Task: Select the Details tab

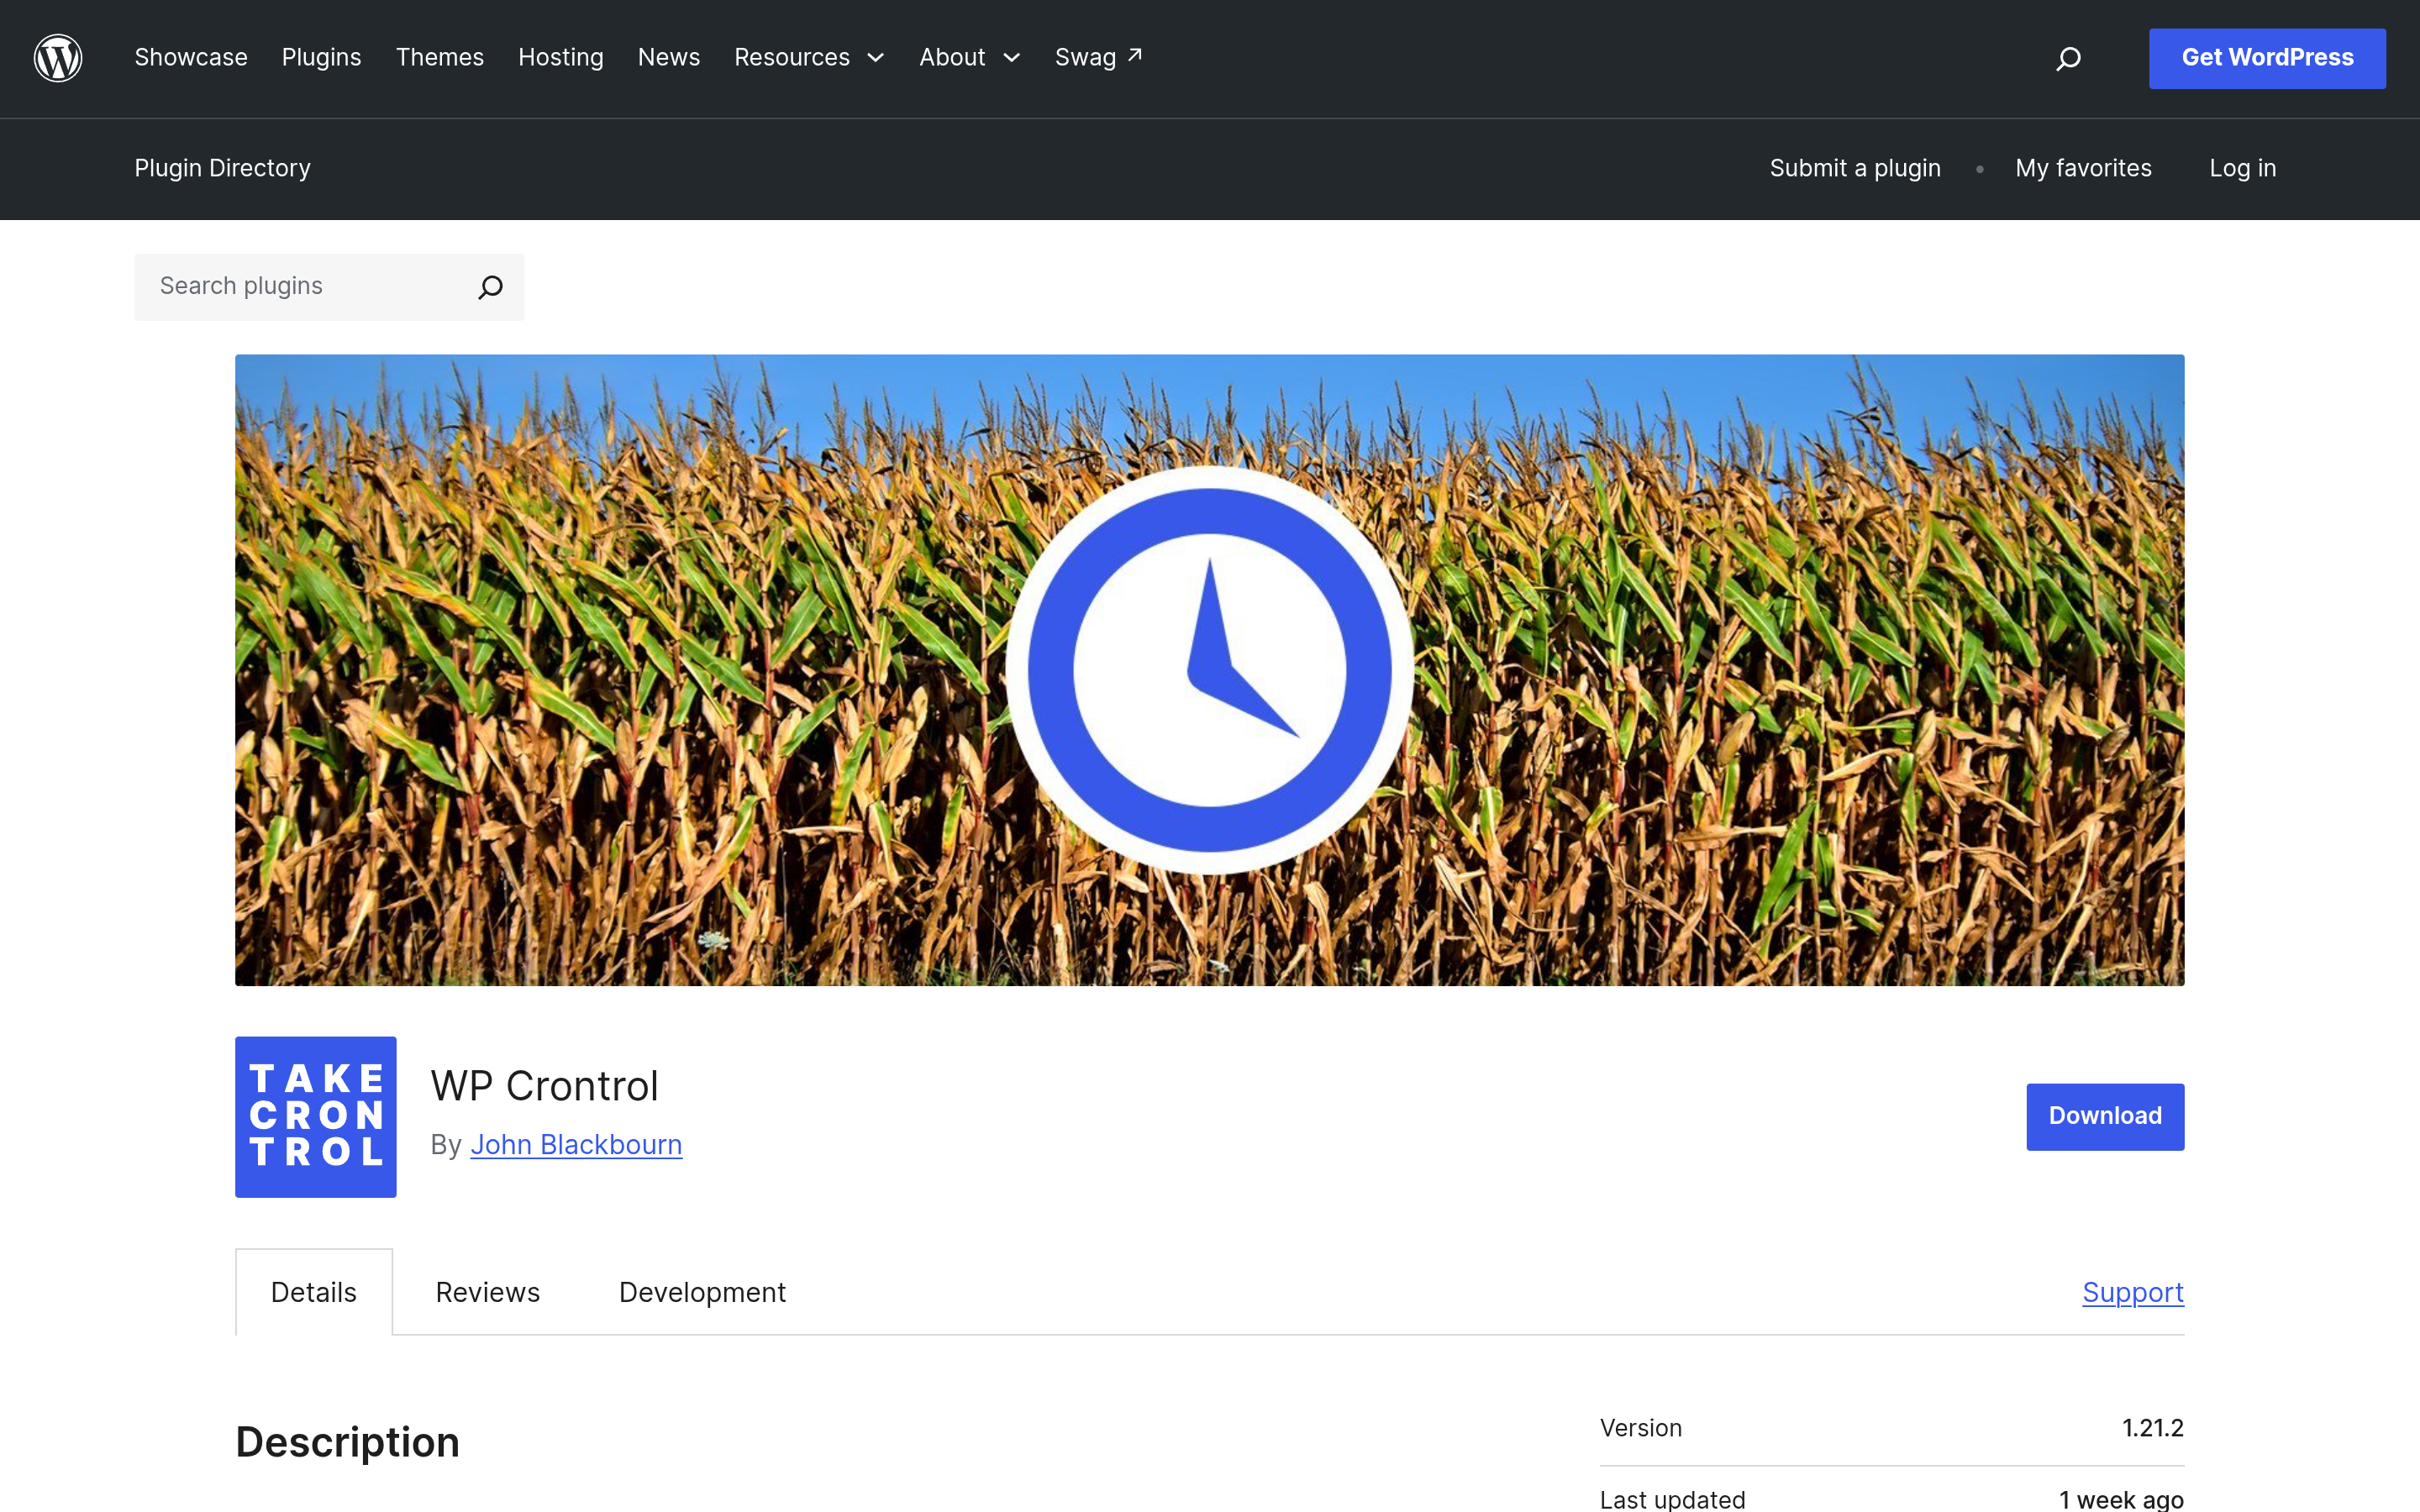Action: point(314,1292)
